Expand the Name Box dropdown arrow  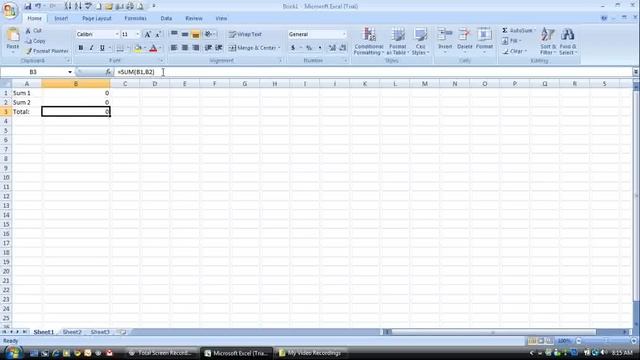[70, 72]
